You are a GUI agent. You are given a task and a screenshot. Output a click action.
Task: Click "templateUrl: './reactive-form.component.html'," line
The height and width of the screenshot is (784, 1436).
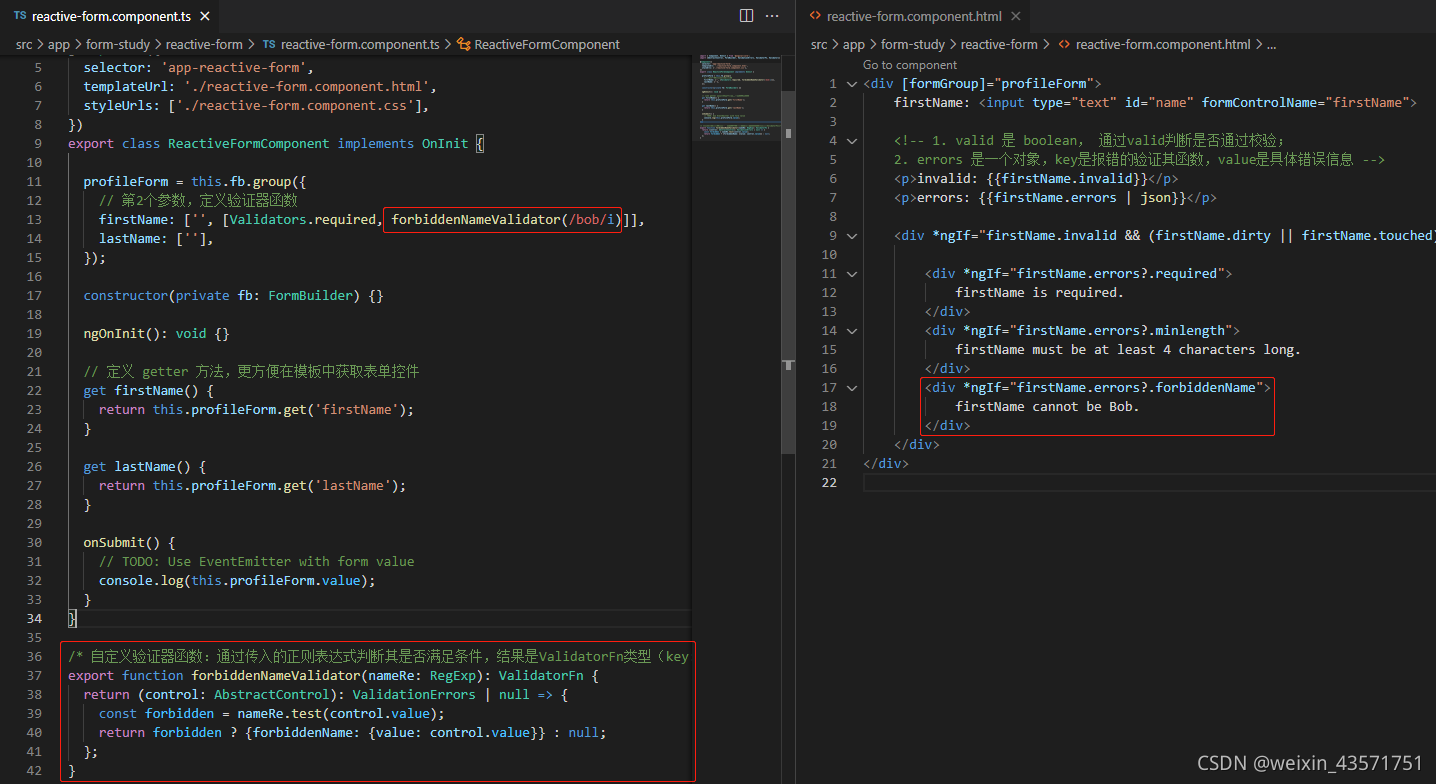(x=260, y=87)
